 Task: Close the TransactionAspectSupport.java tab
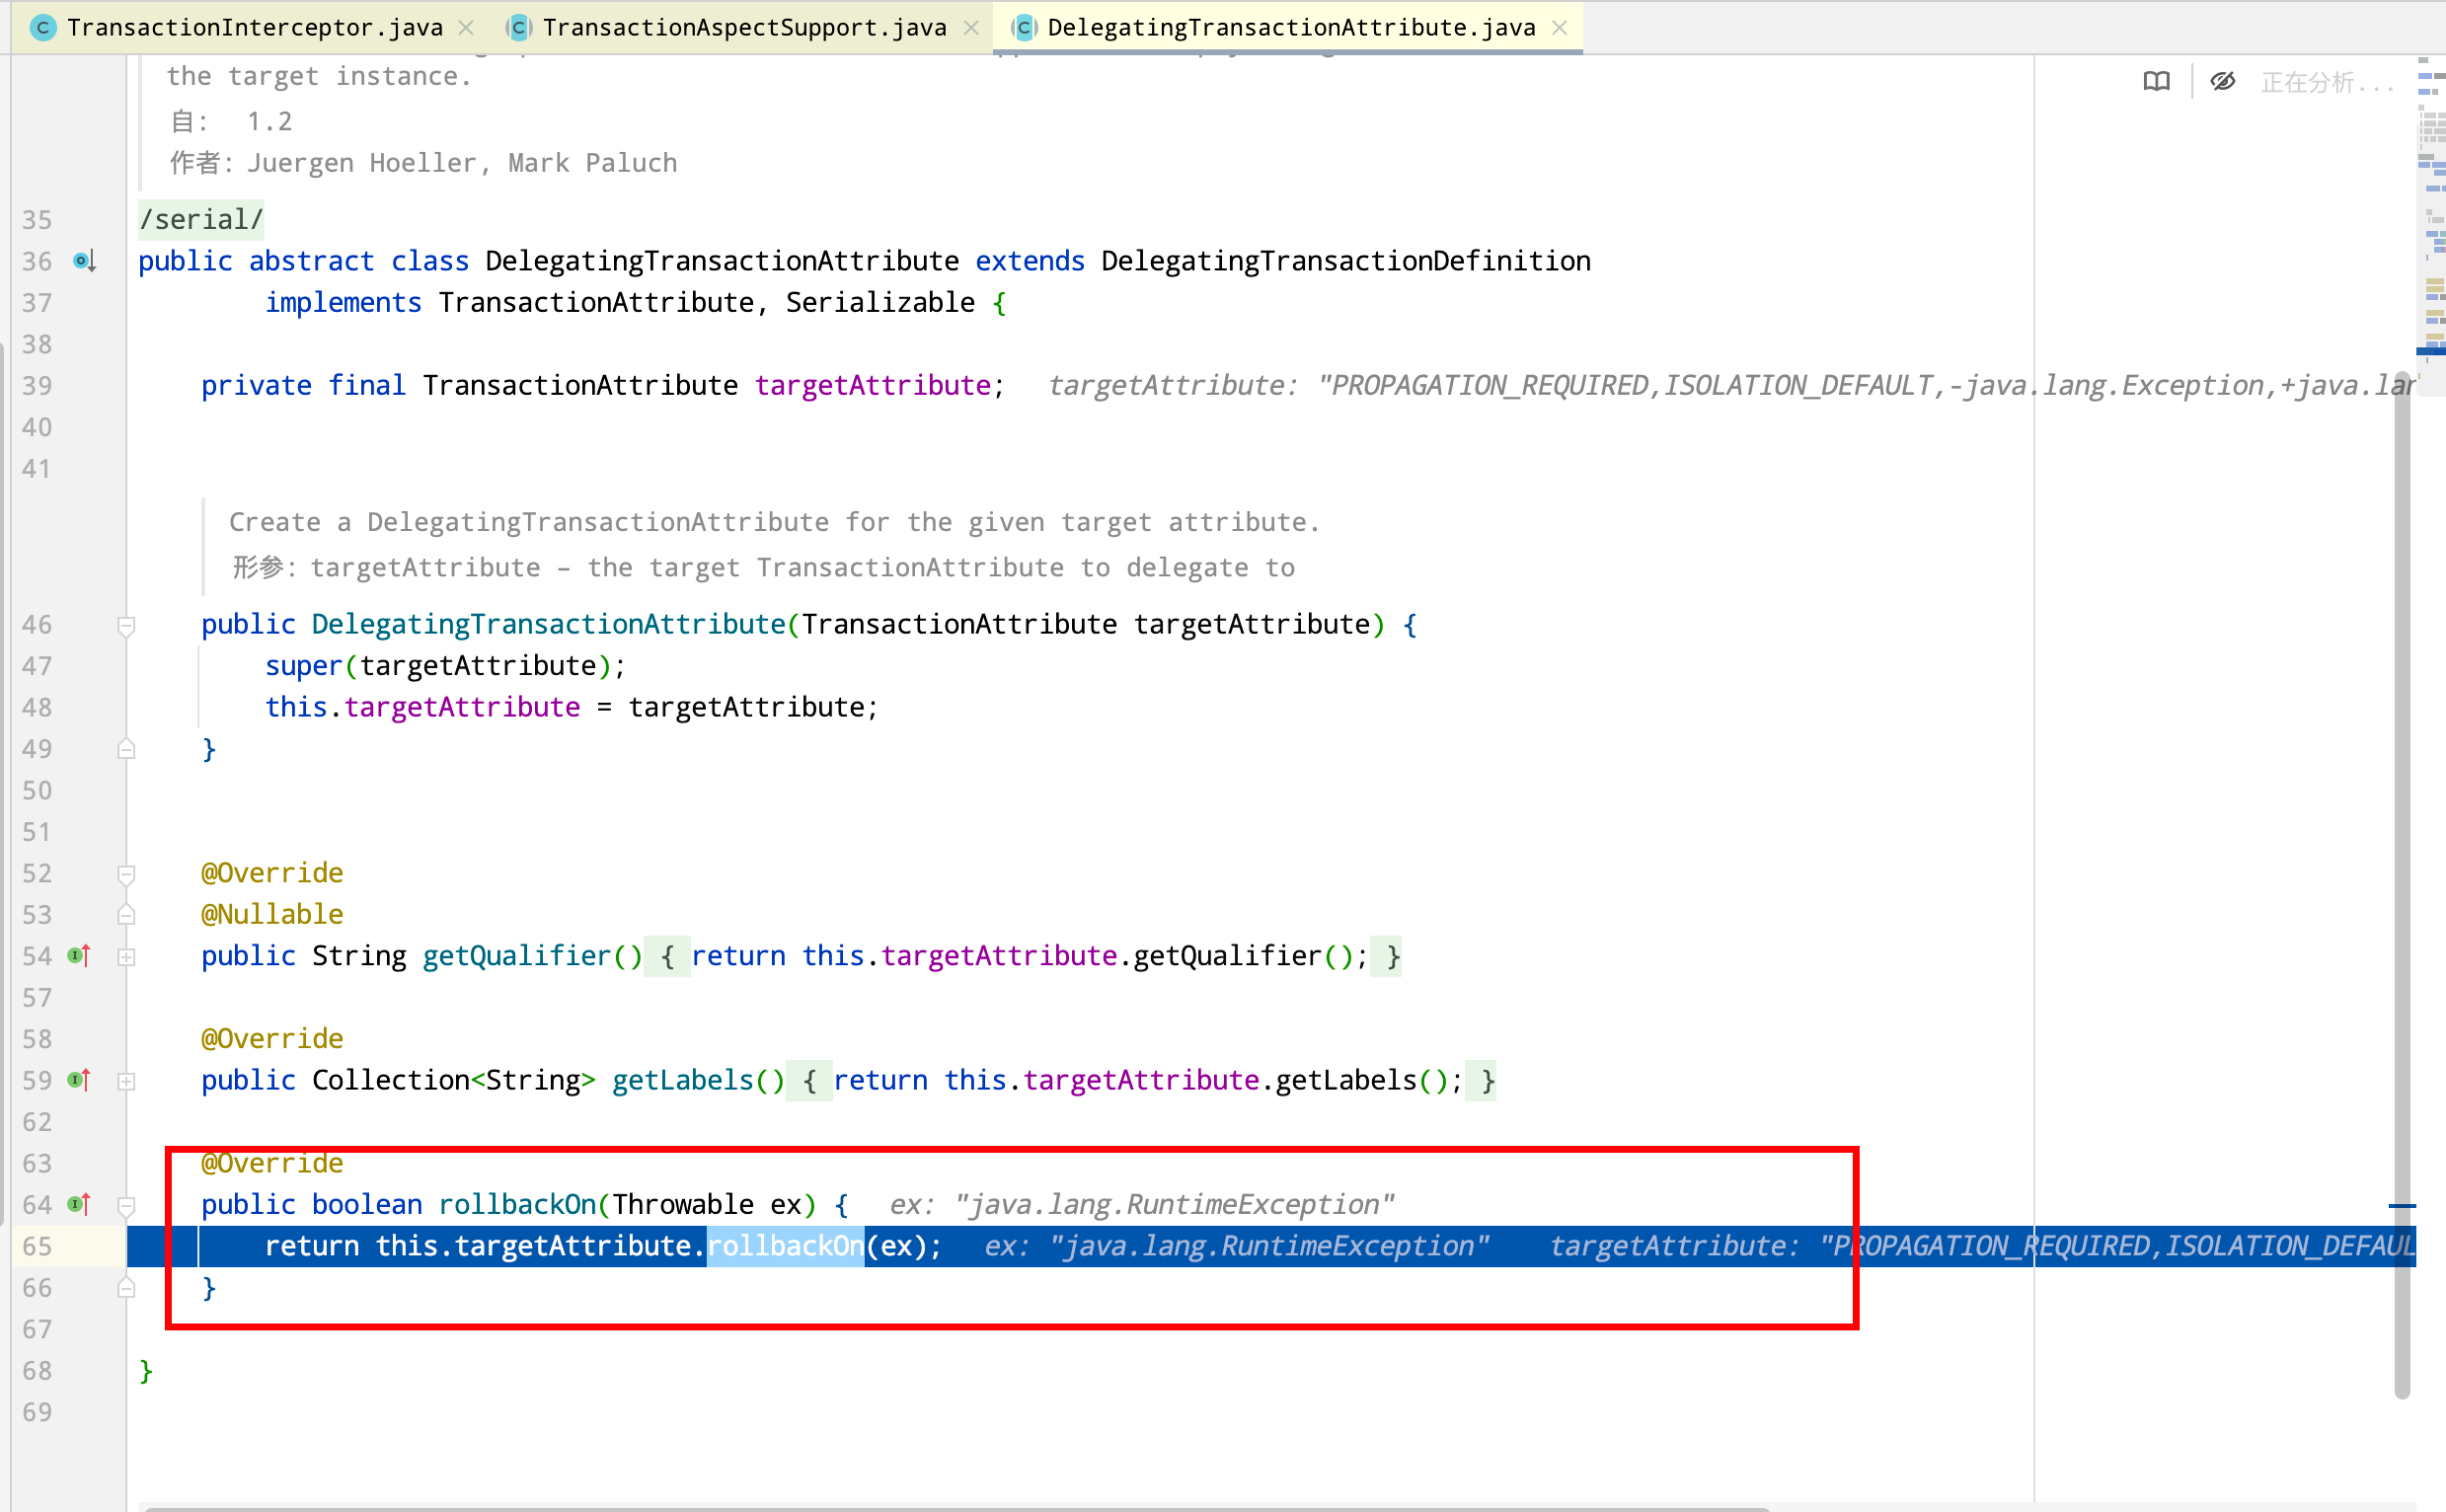(971, 28)
